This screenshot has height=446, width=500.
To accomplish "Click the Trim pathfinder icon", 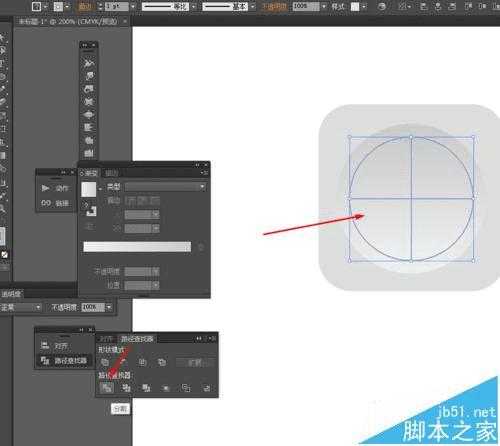I will [126, 388].
